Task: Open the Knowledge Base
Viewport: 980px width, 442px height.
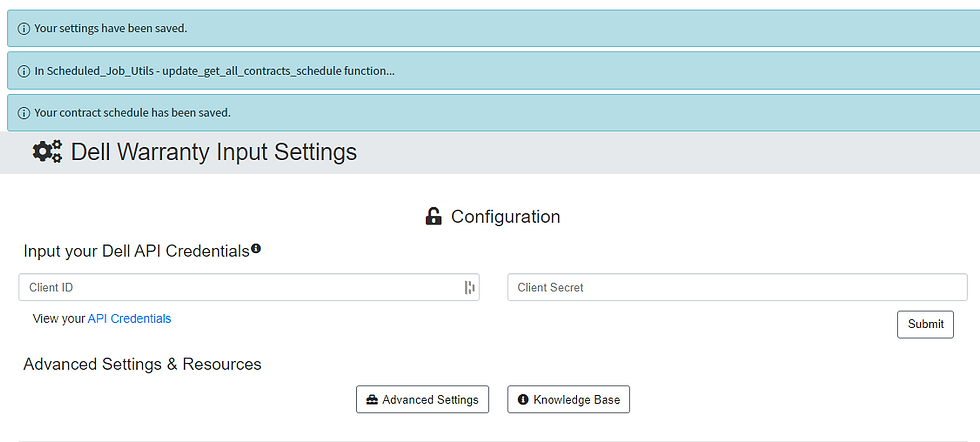Action: tap(568, 400)
